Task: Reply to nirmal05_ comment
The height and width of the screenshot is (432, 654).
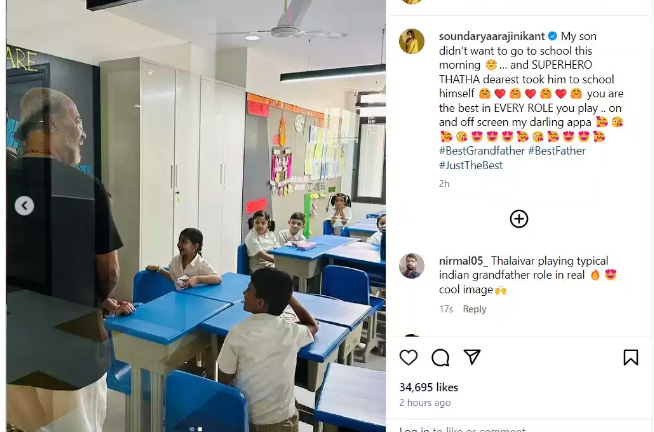Action: (475, 309)
